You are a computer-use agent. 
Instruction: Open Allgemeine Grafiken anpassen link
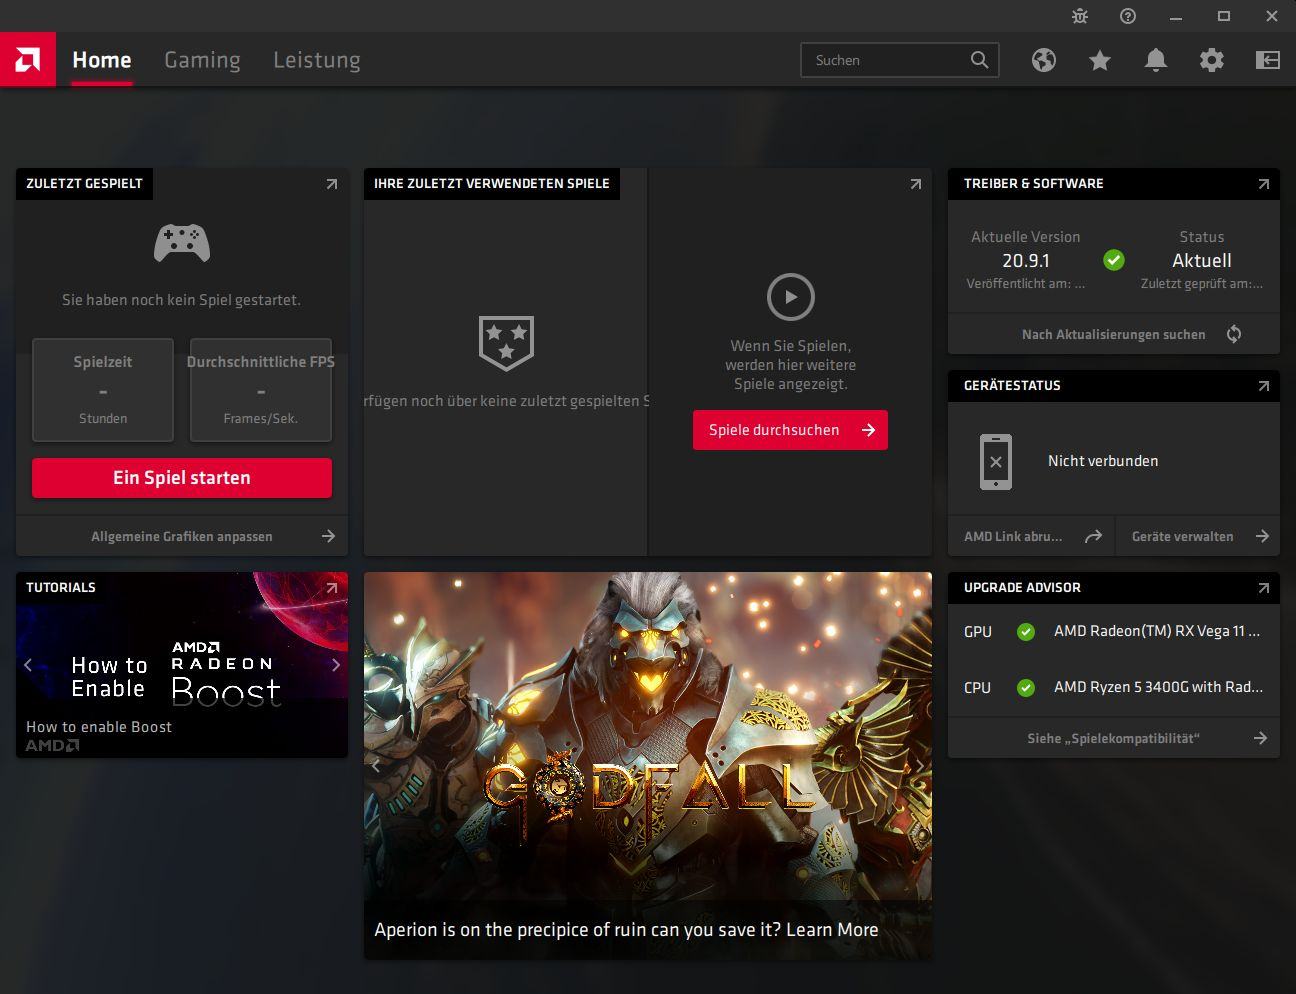coord(182,537)
